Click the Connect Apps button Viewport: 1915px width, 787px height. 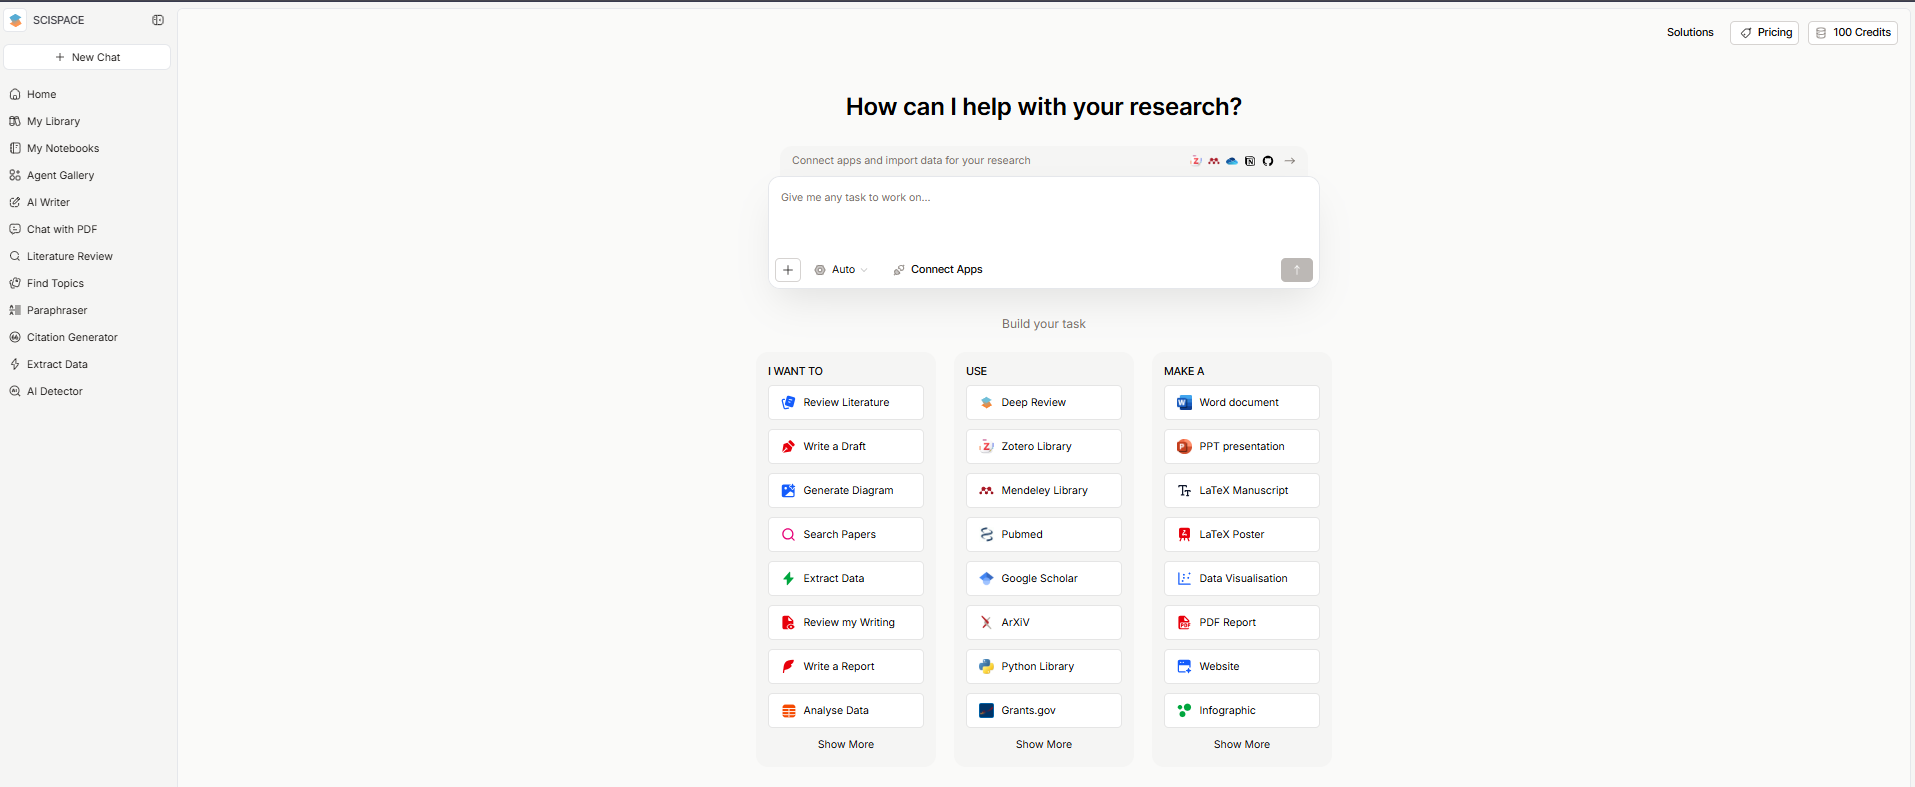tap(938, 270)
